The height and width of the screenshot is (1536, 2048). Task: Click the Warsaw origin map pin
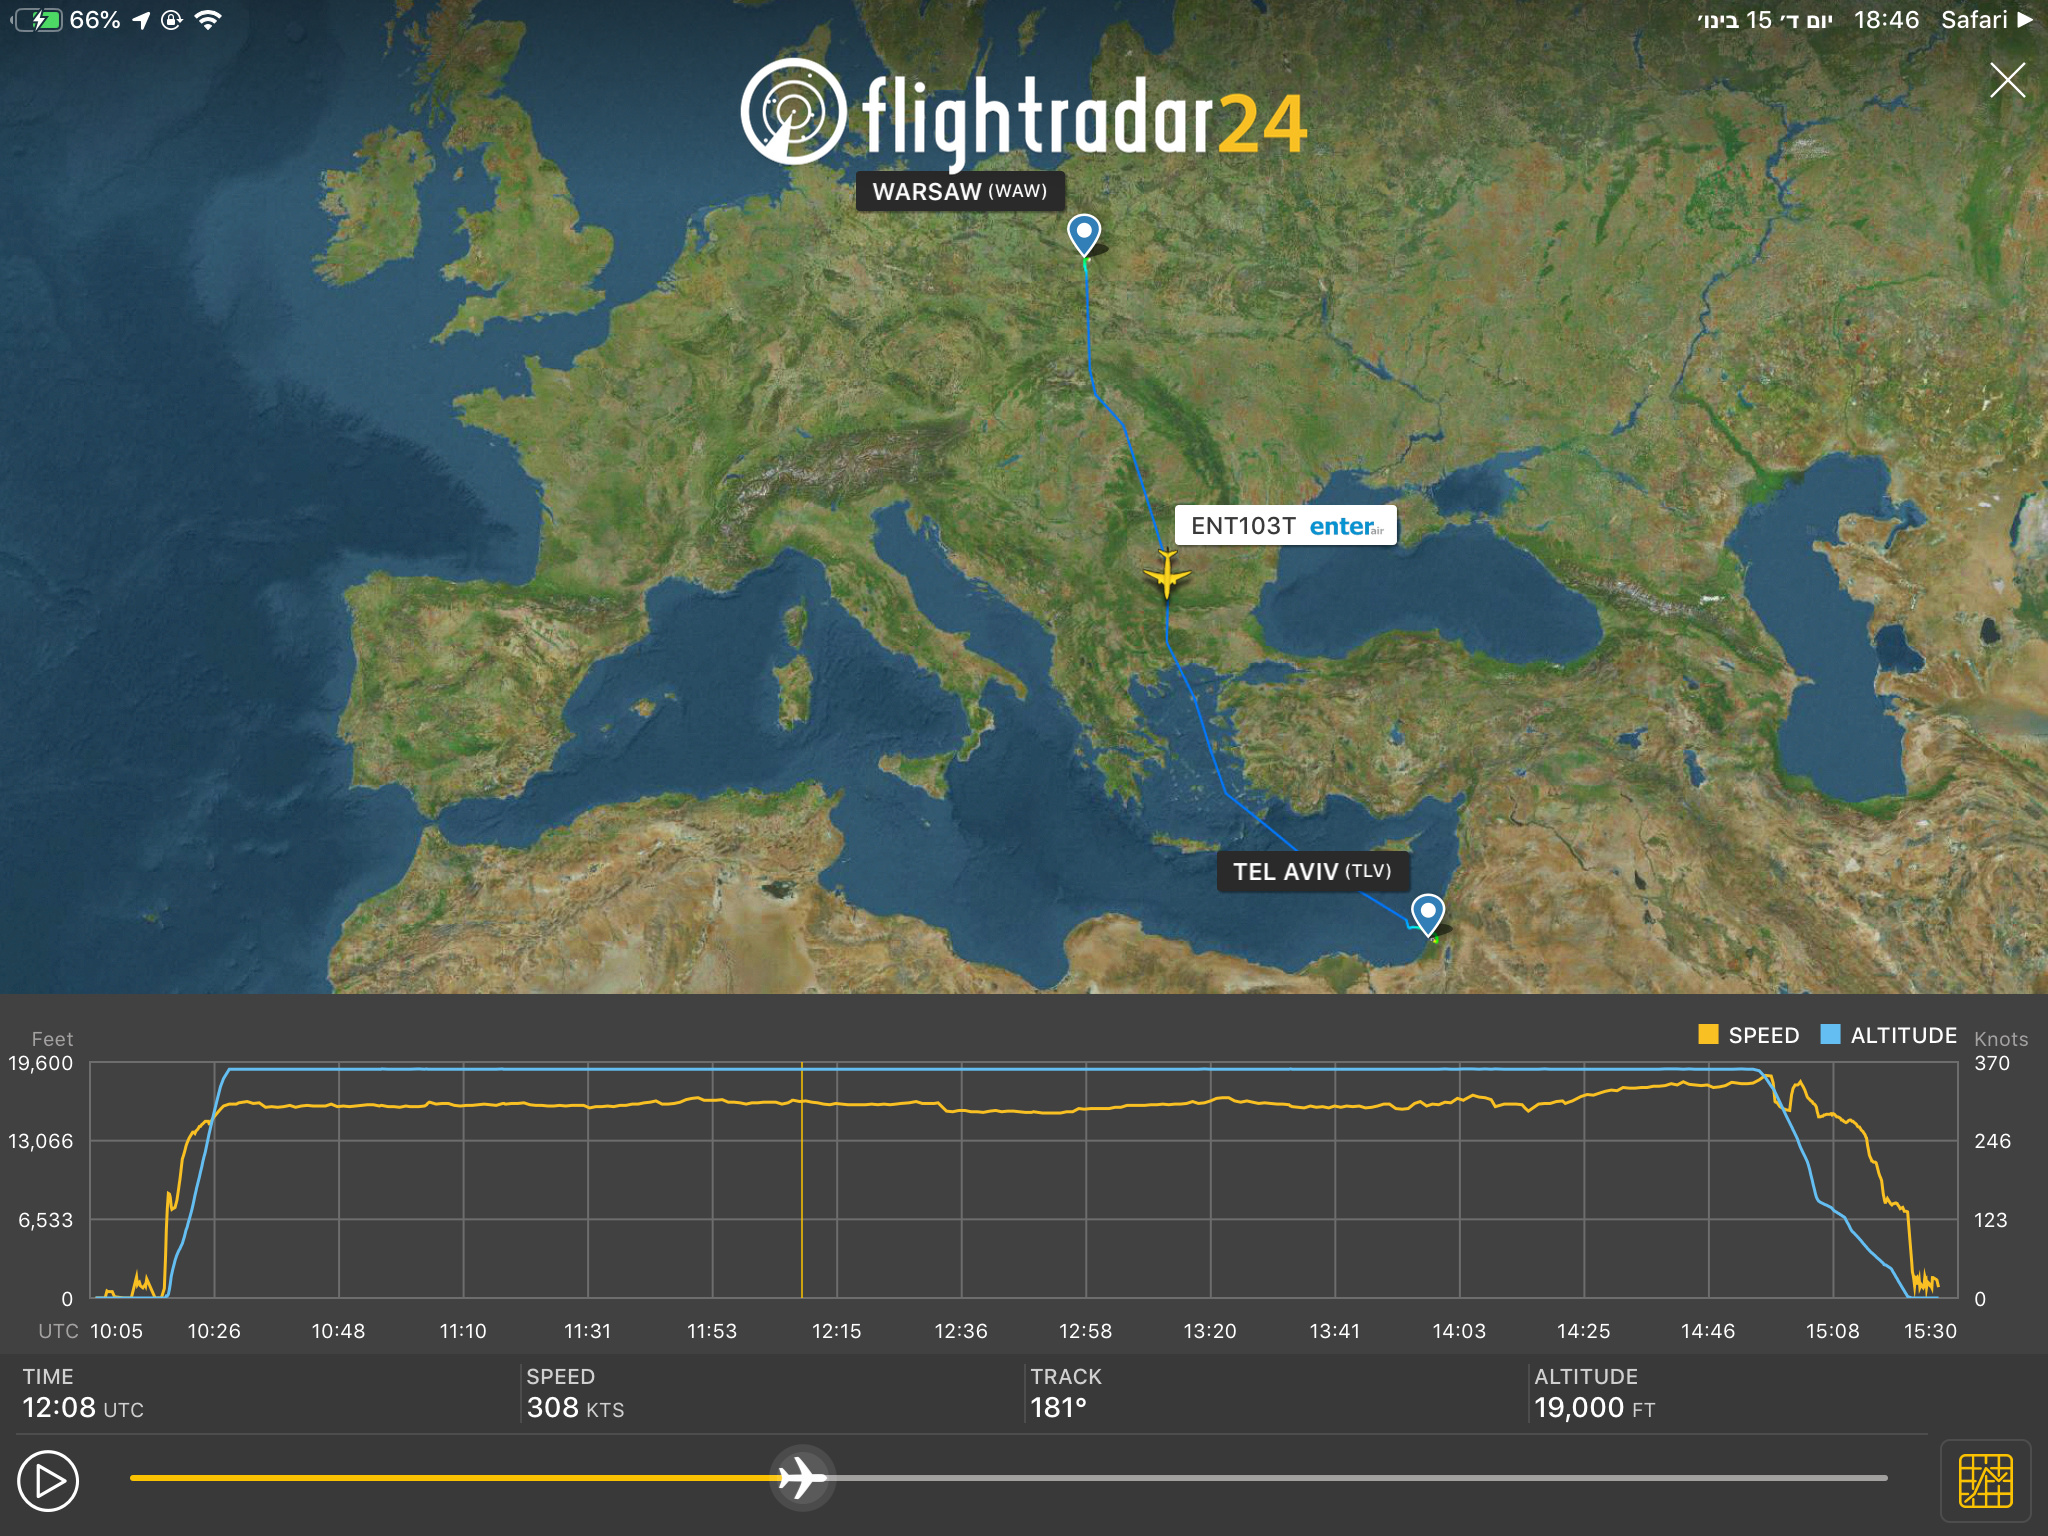pos(1084,234)
